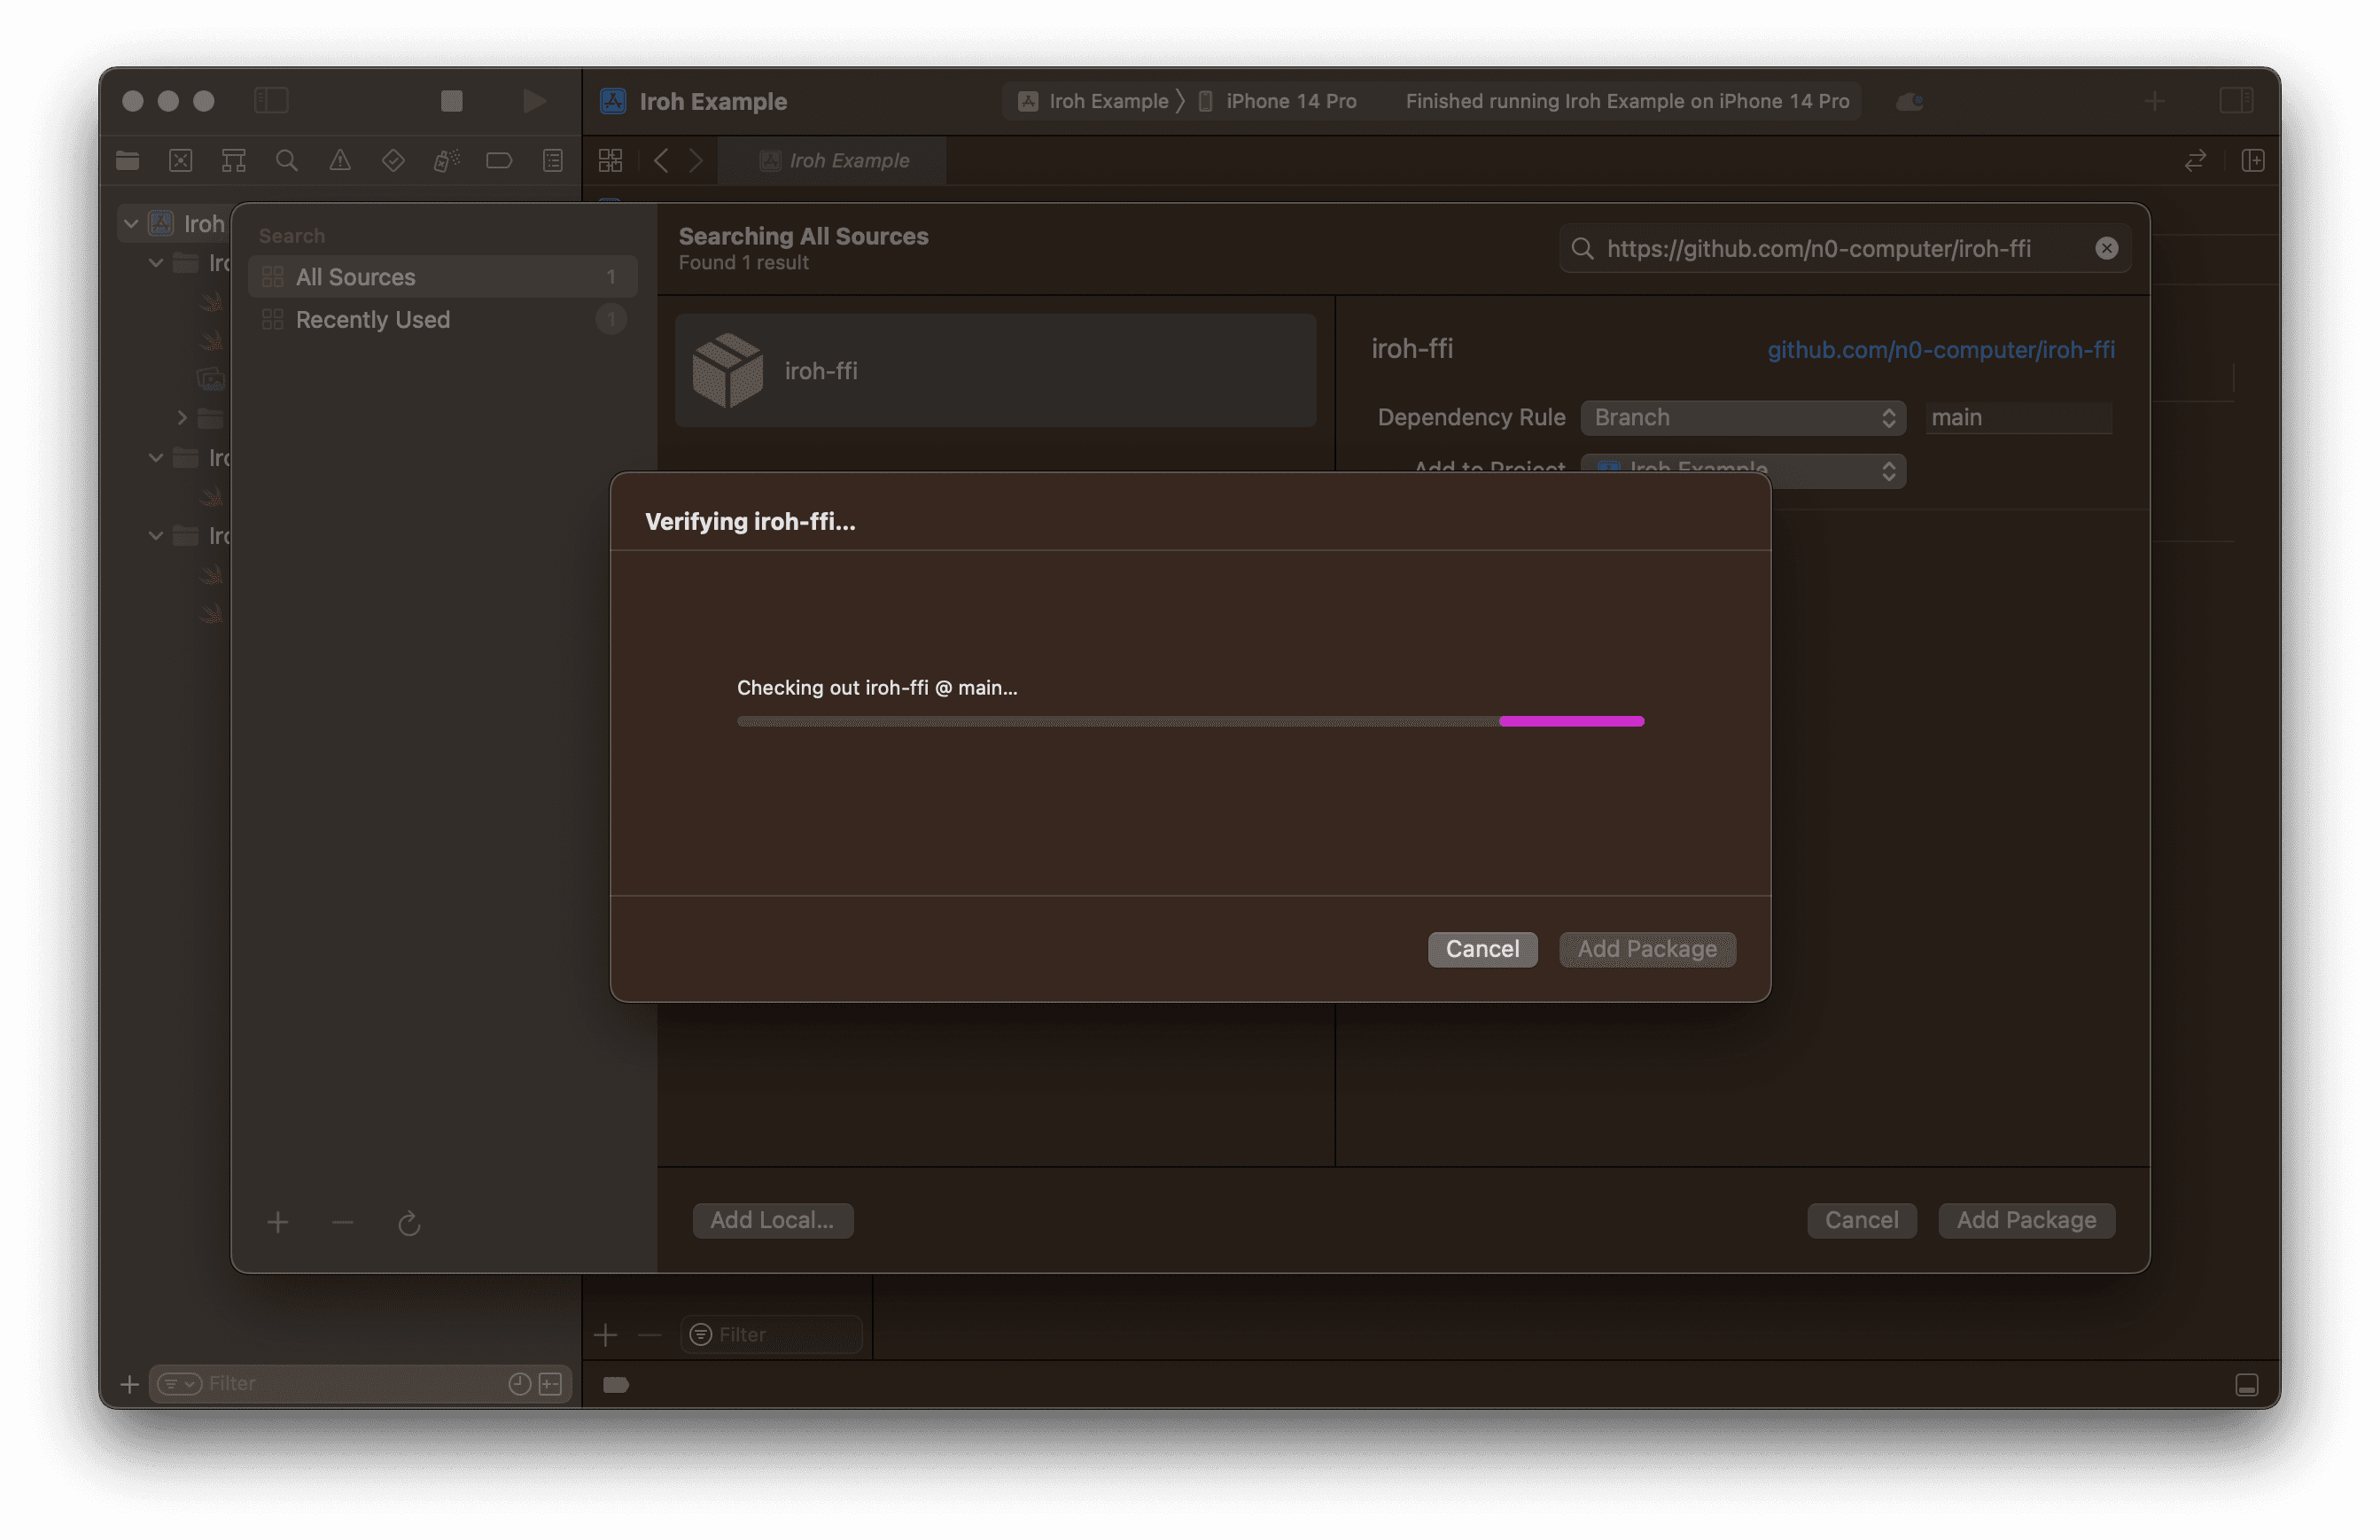Open the Find navigator magnifier icon
Image resolution: width=2380 pixels, height=1540 pixels.
[287, 161]
